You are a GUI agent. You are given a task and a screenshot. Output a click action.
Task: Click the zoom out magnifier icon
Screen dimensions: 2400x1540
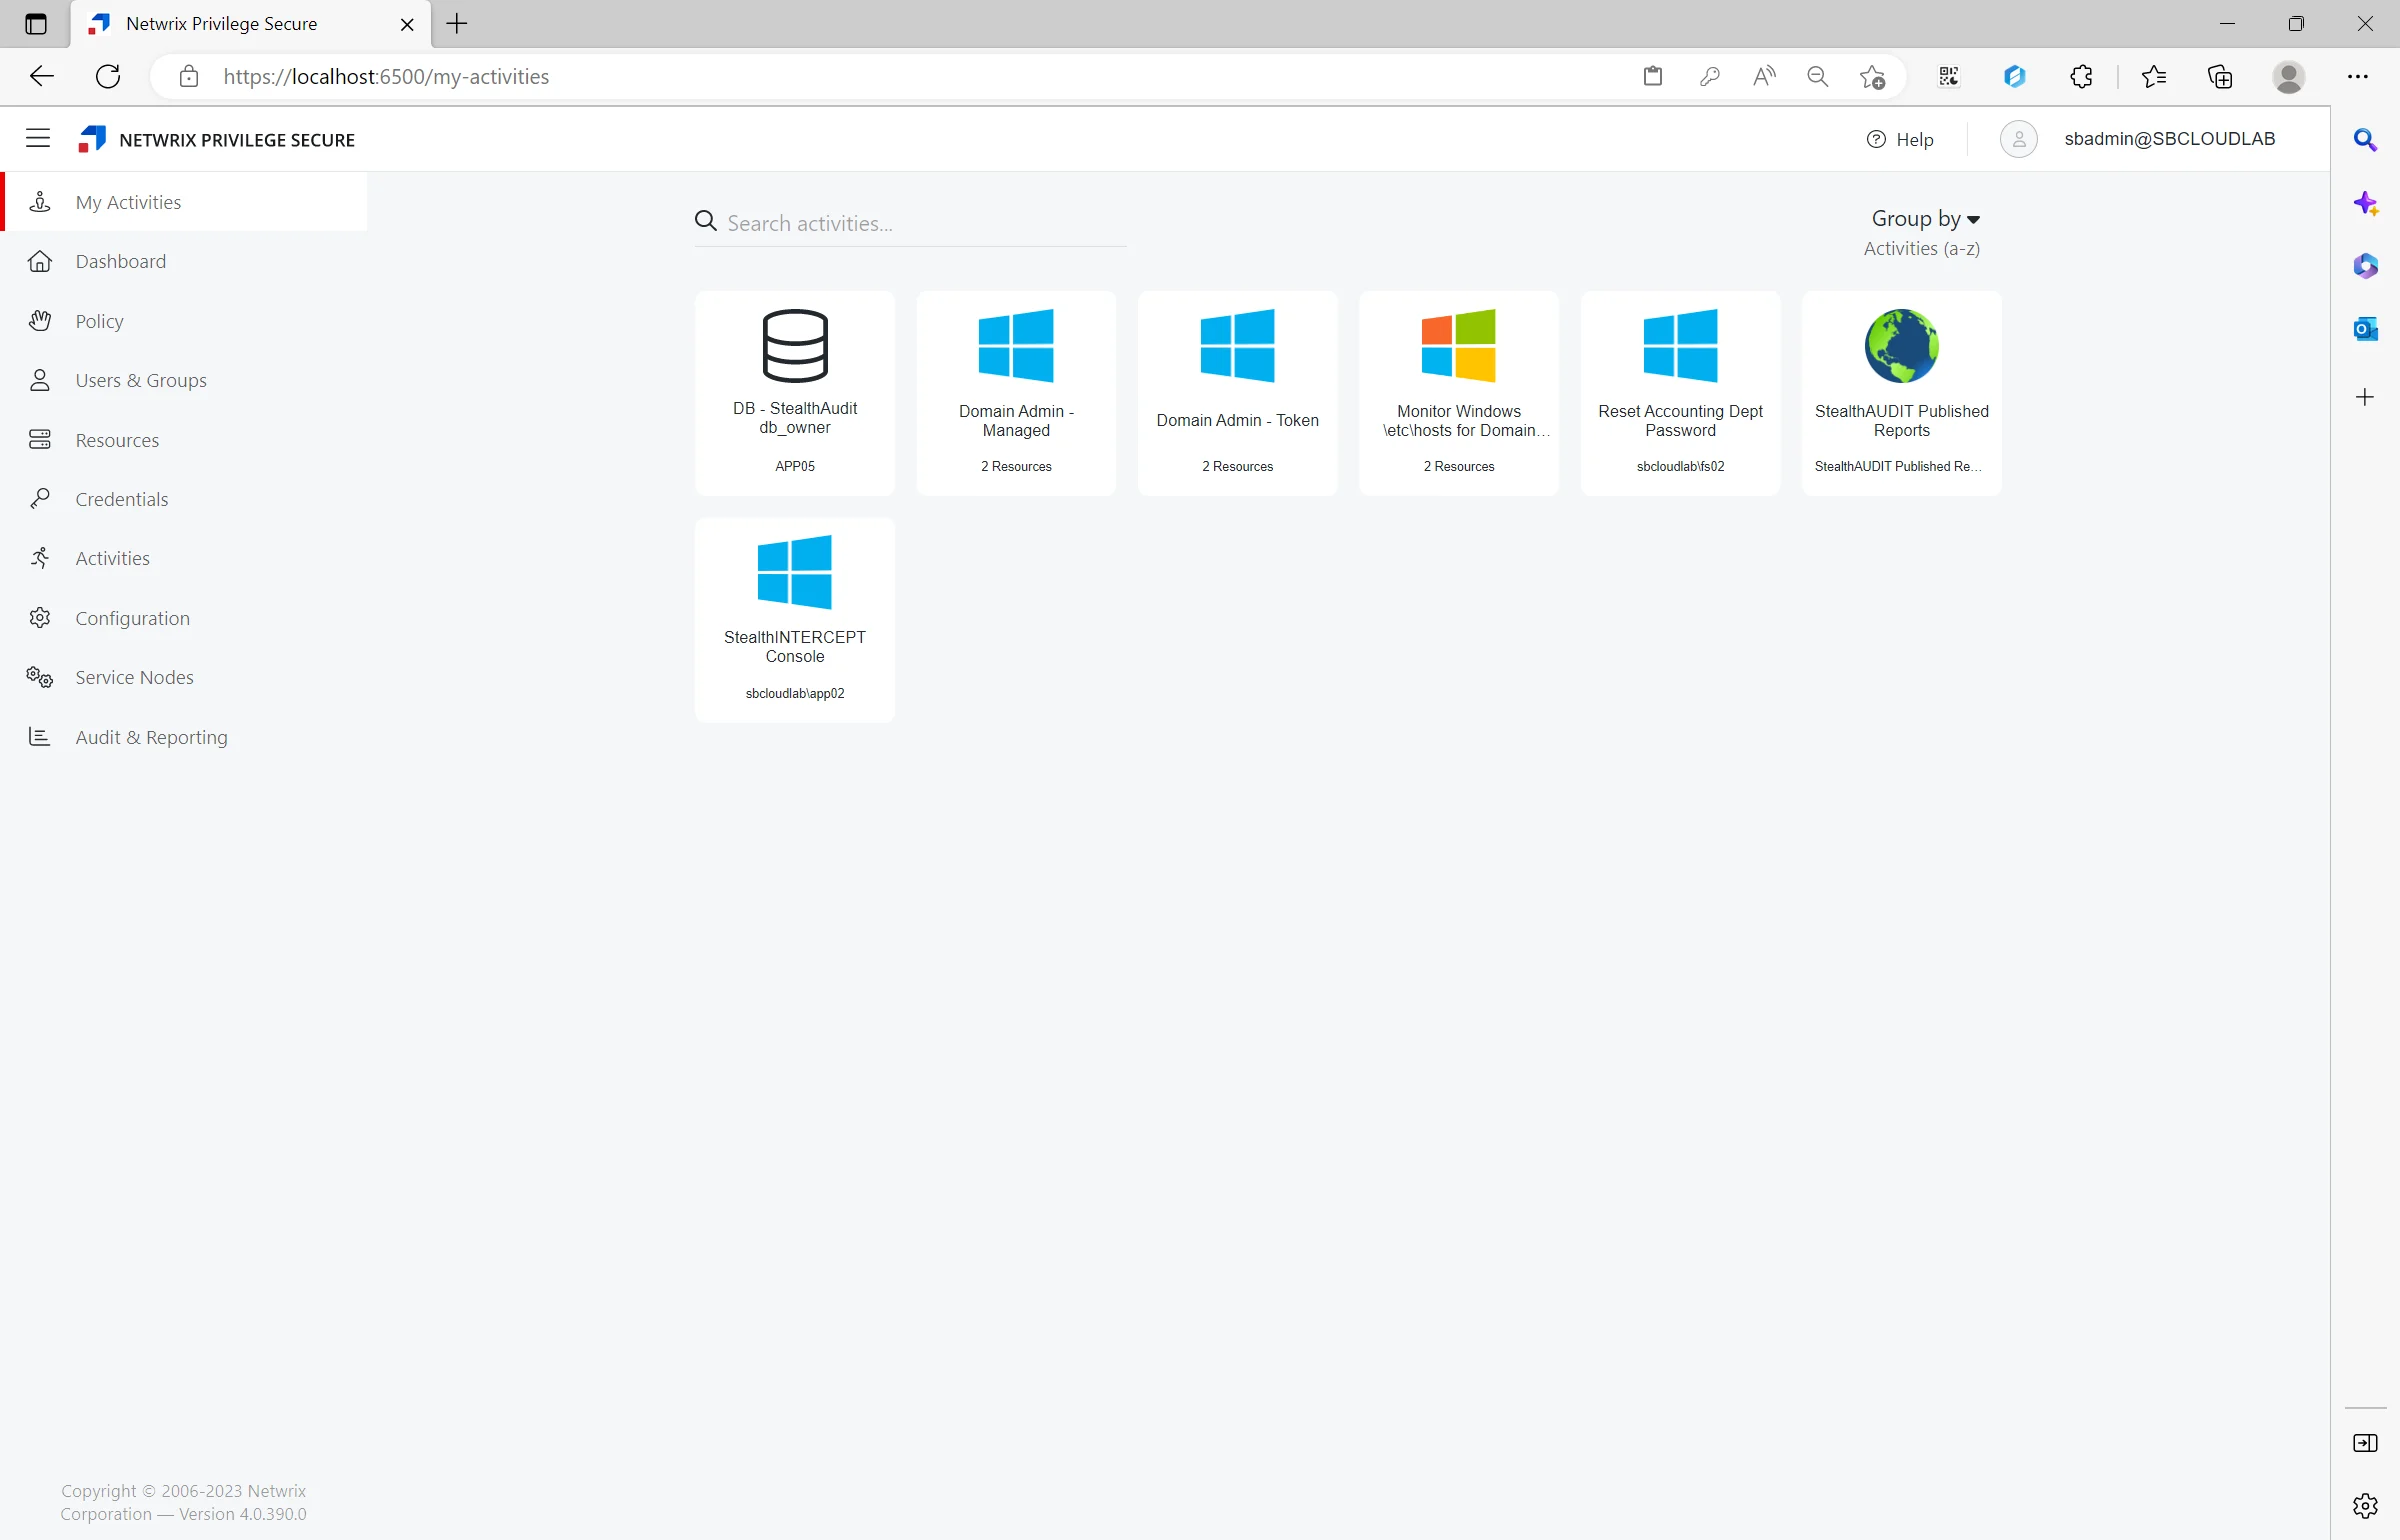point(1818,77)
